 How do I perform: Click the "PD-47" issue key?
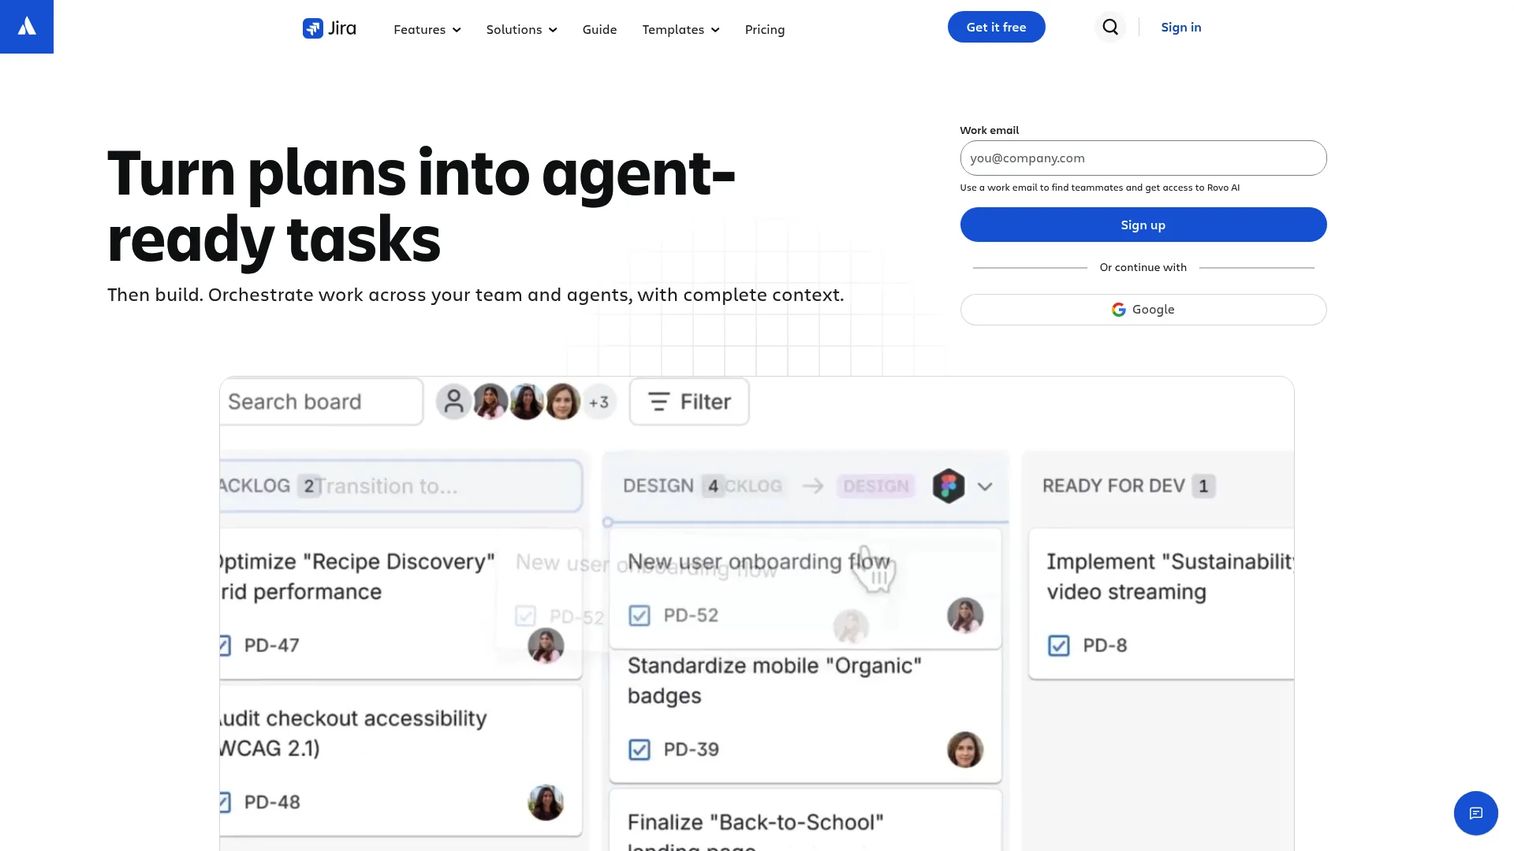coord(271,645)
